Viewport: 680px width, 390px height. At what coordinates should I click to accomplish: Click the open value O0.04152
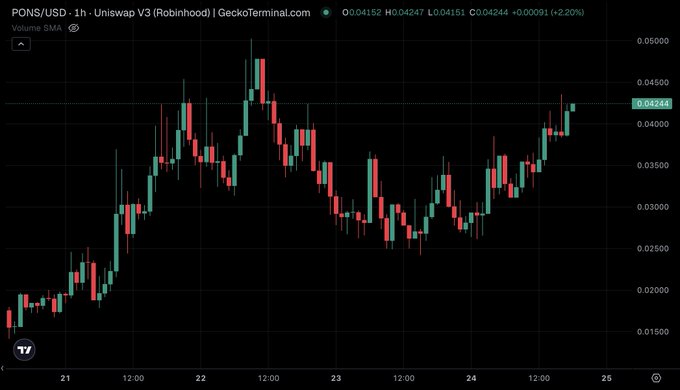click(362, 13)
